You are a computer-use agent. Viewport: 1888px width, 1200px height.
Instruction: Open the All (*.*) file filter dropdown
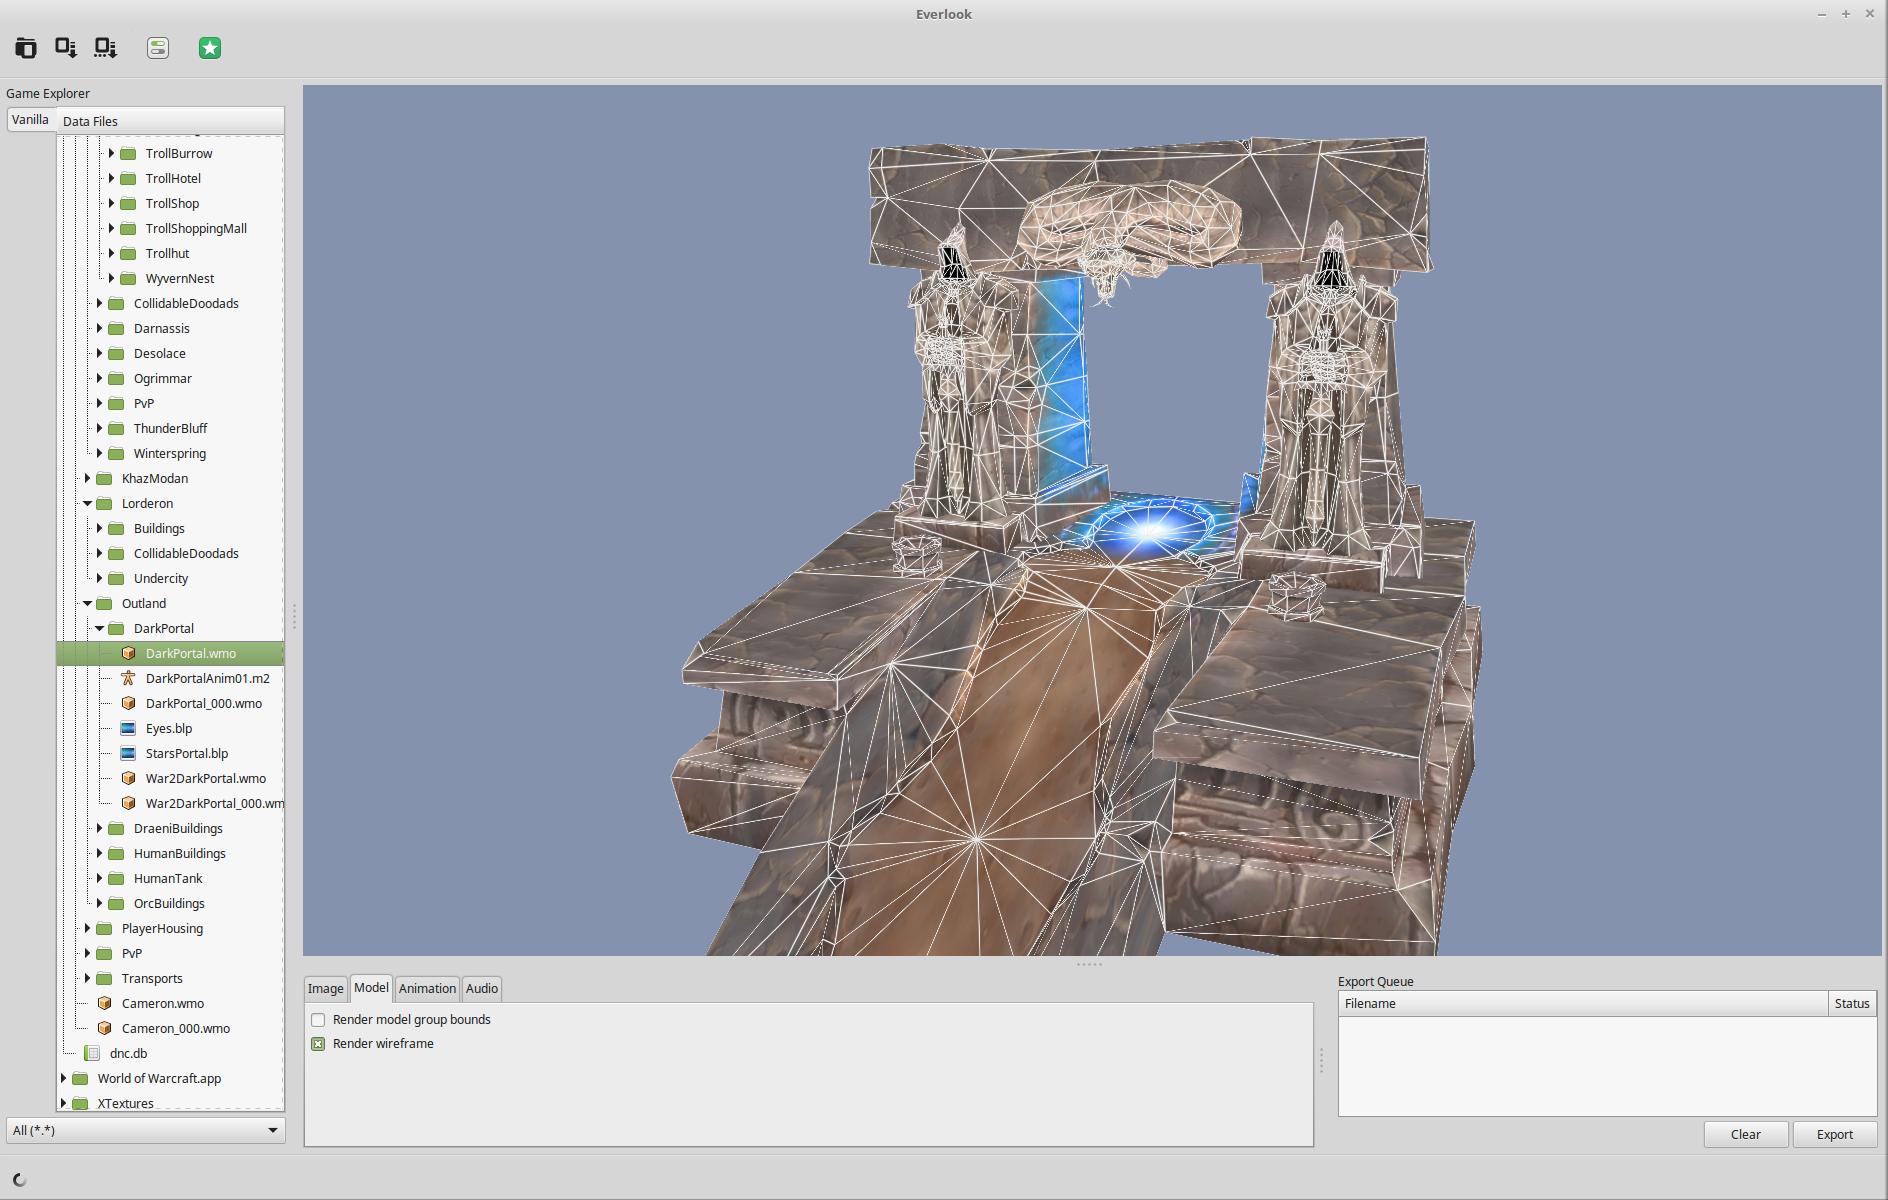(145, 1130)
